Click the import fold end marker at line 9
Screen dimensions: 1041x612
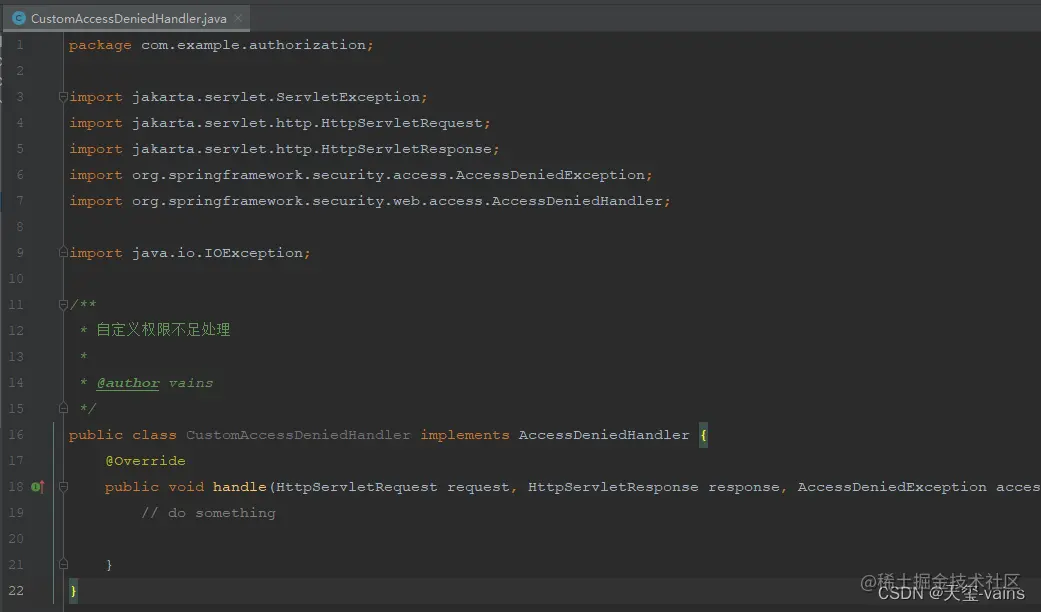(63, 252)
